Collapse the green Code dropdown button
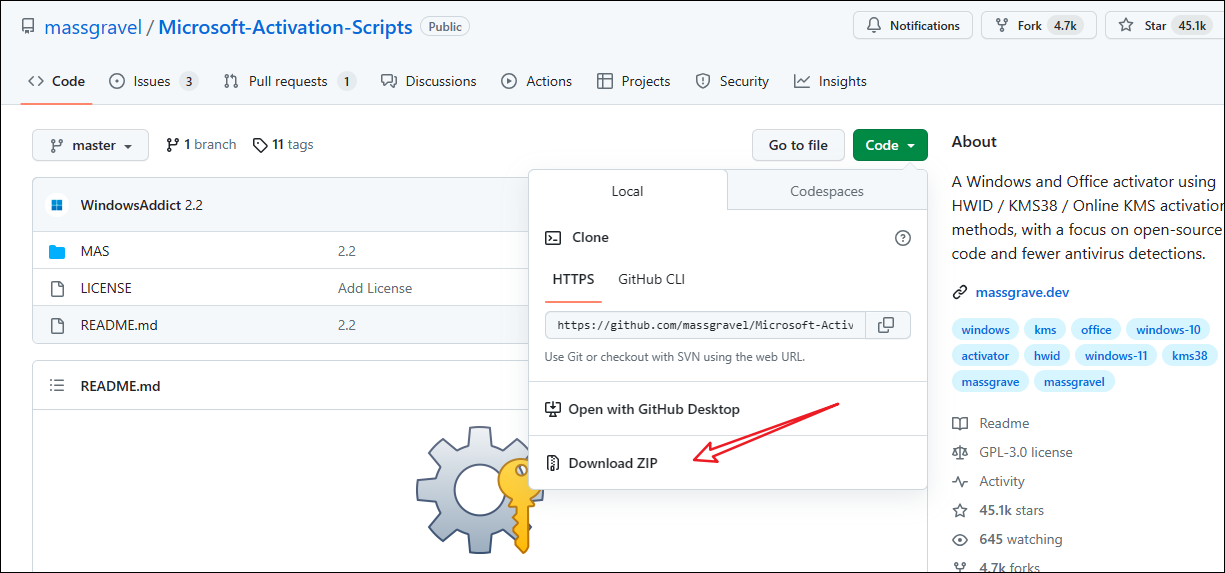 click(x=889, y=145)
